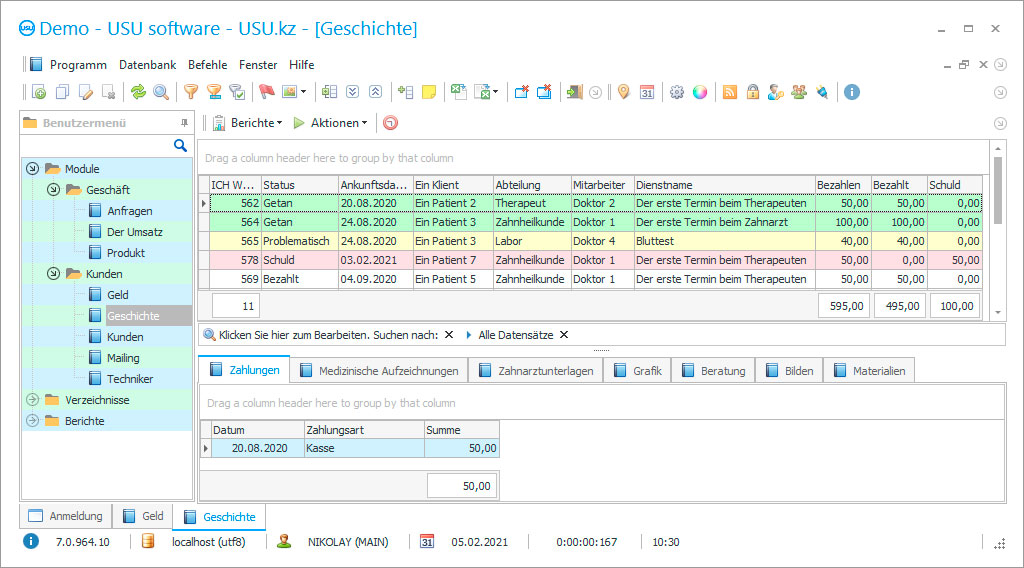Open the Datenbank menu
1024x568 pixels.
pos(147,64)
